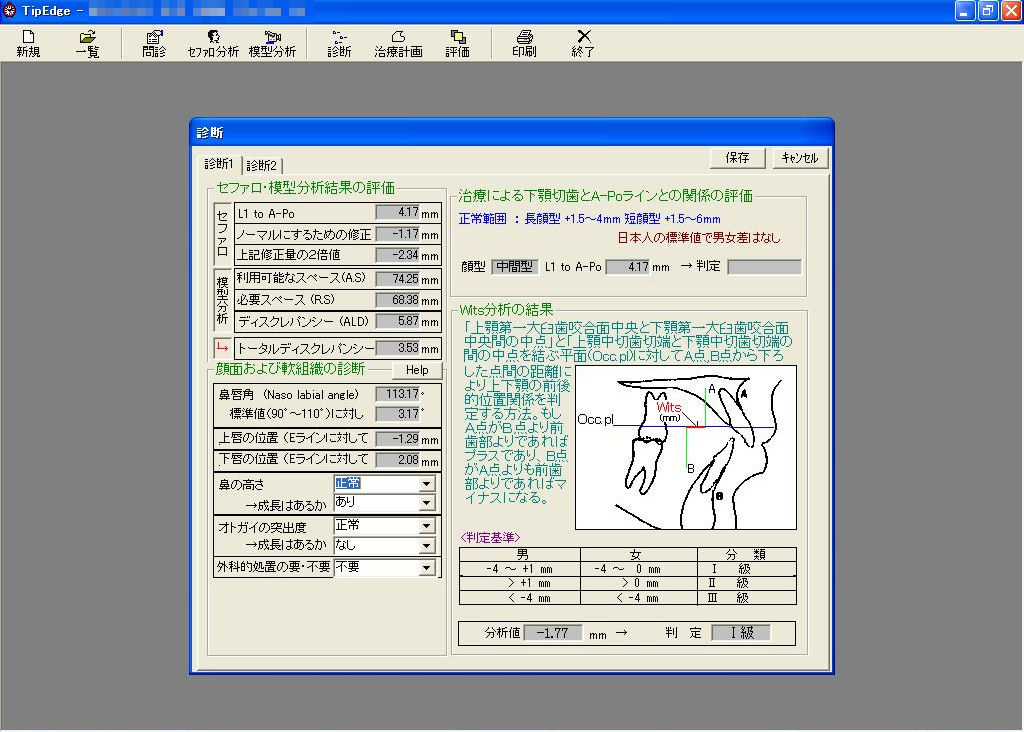Click the 評価 evaluation toolbar icon
This screenshot has width=1024, height=732.
click(458, 43)
